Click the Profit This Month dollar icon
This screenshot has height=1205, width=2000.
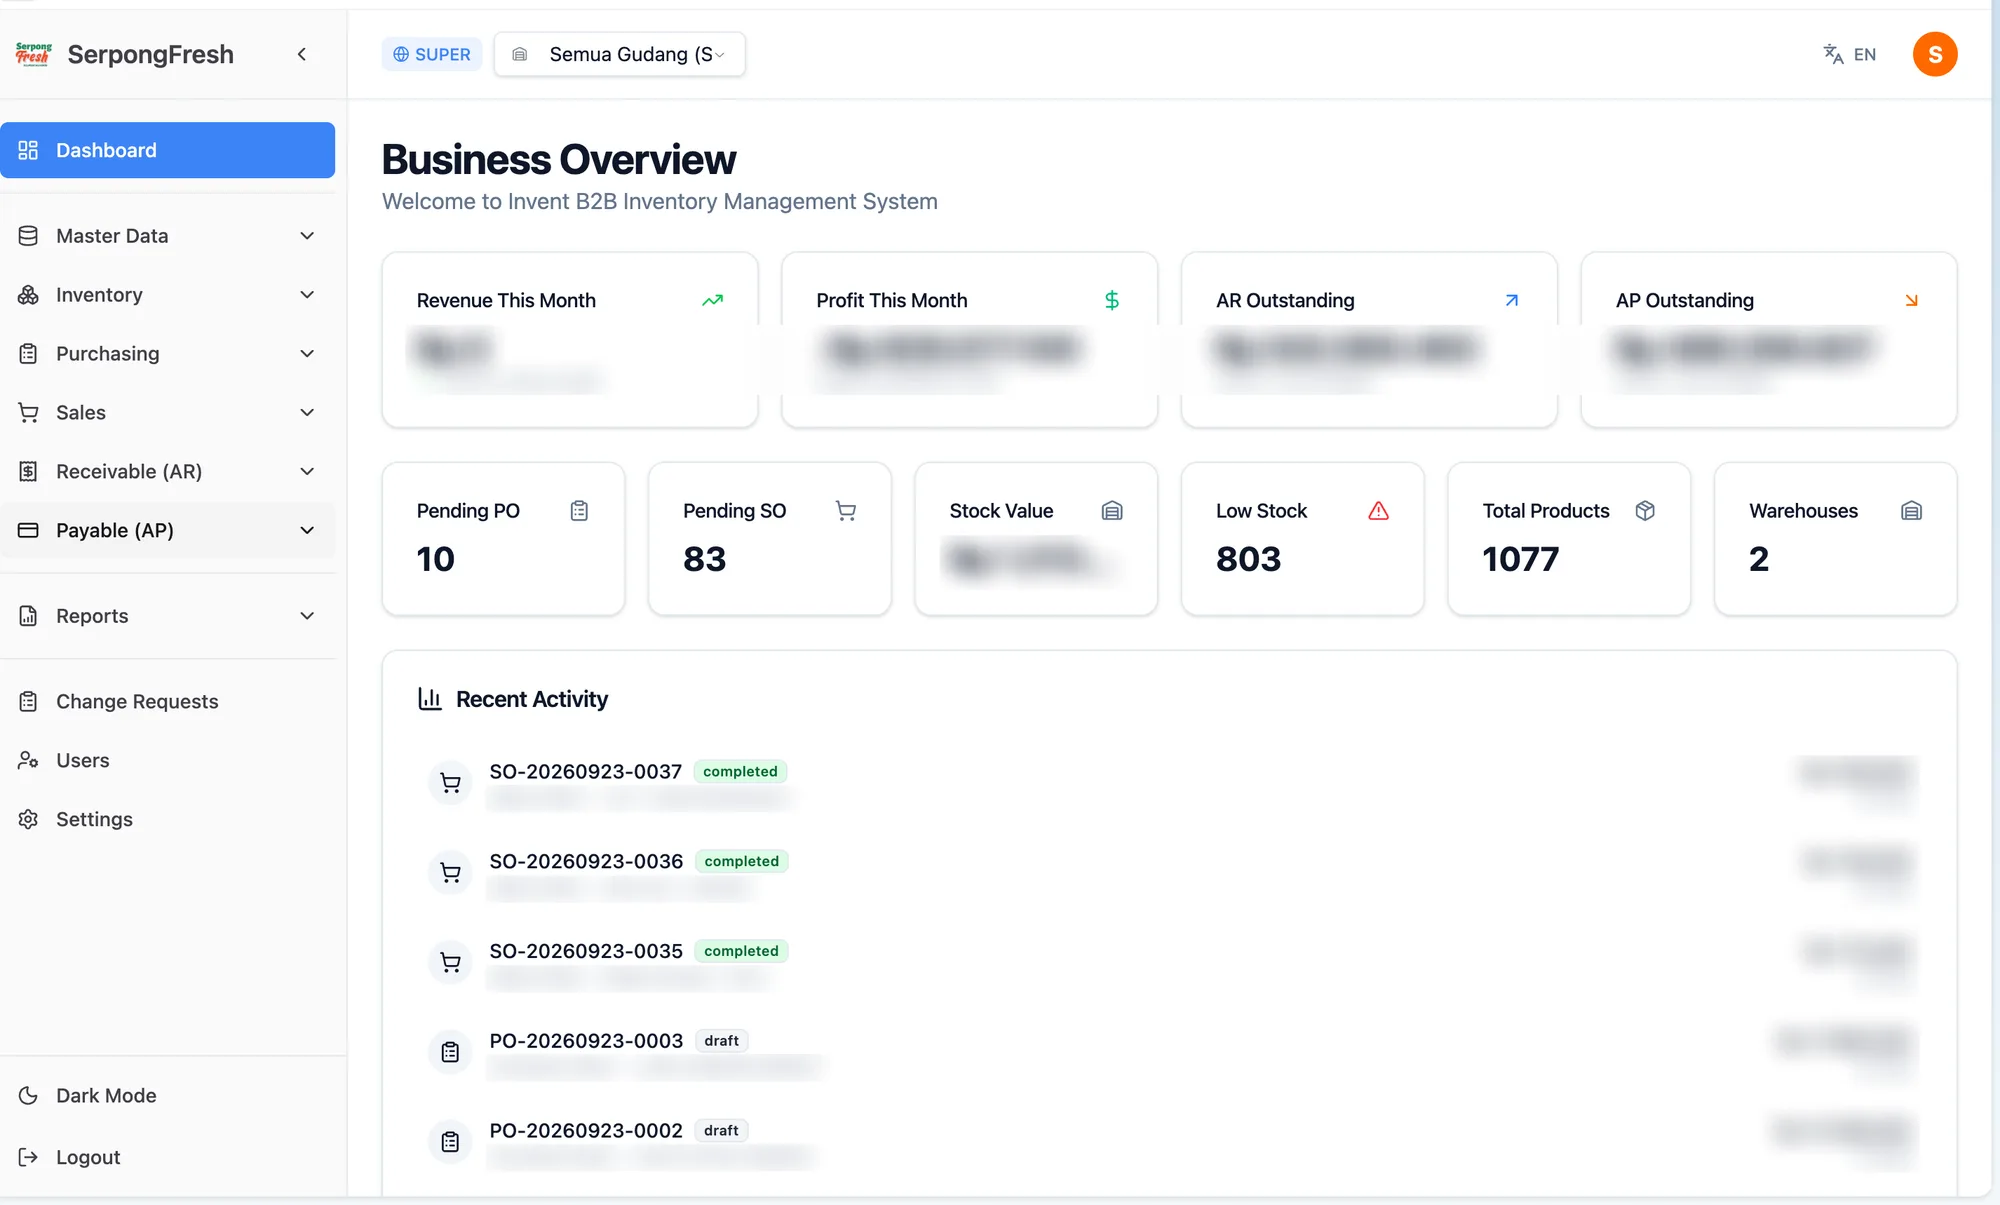pos(1112,300)
